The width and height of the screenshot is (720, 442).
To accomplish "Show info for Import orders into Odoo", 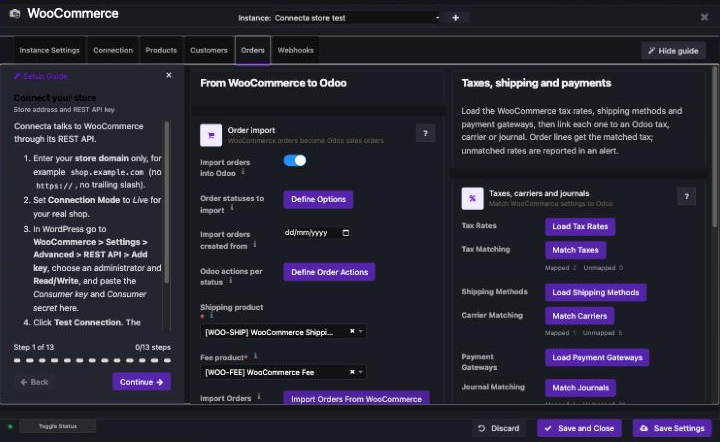I will tap(243, 172).
